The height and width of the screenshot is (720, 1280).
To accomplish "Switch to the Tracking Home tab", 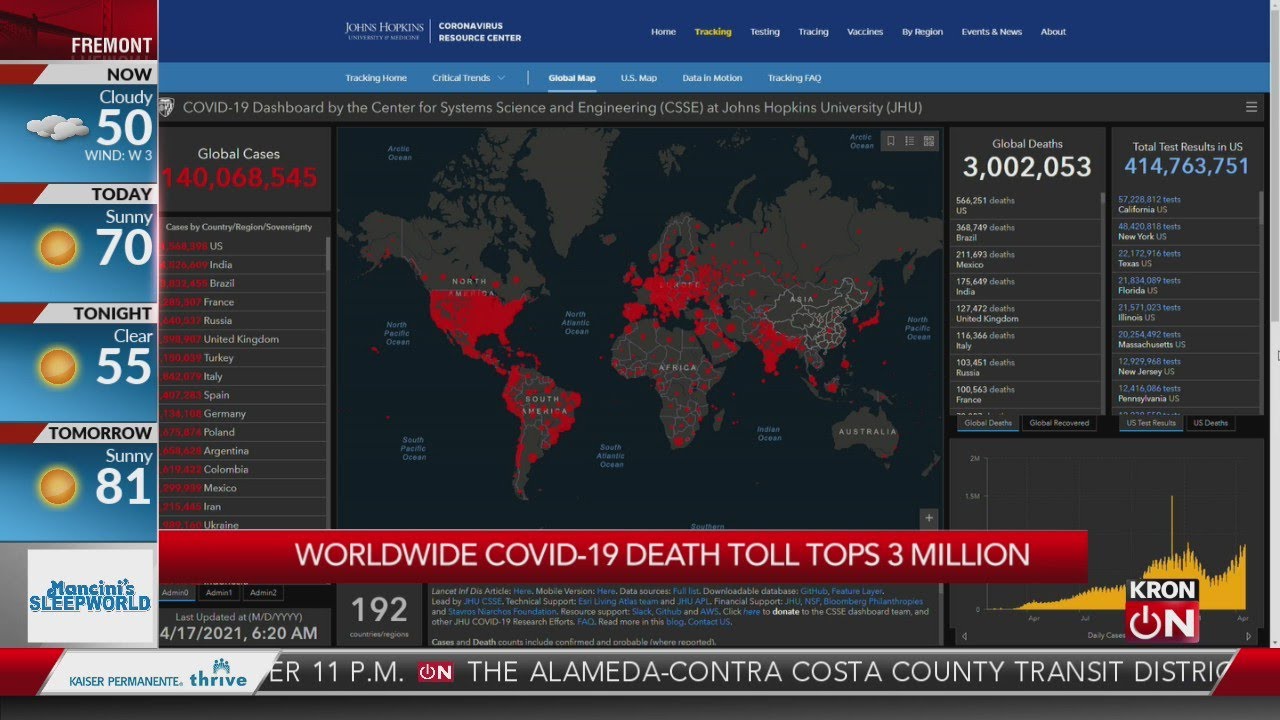I will [x=376, y=78].
